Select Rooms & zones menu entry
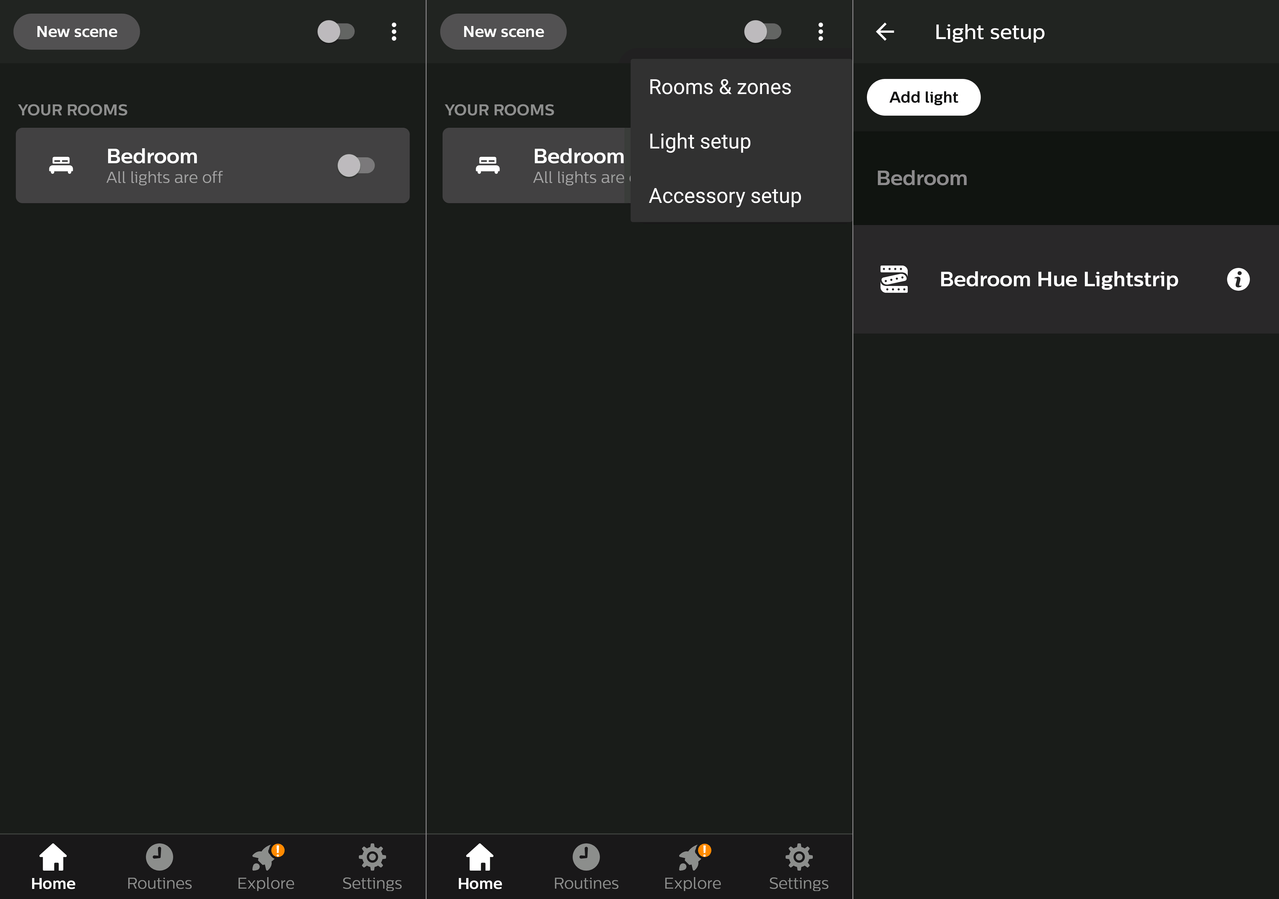 pyautogui.click(x=741, y=87)
